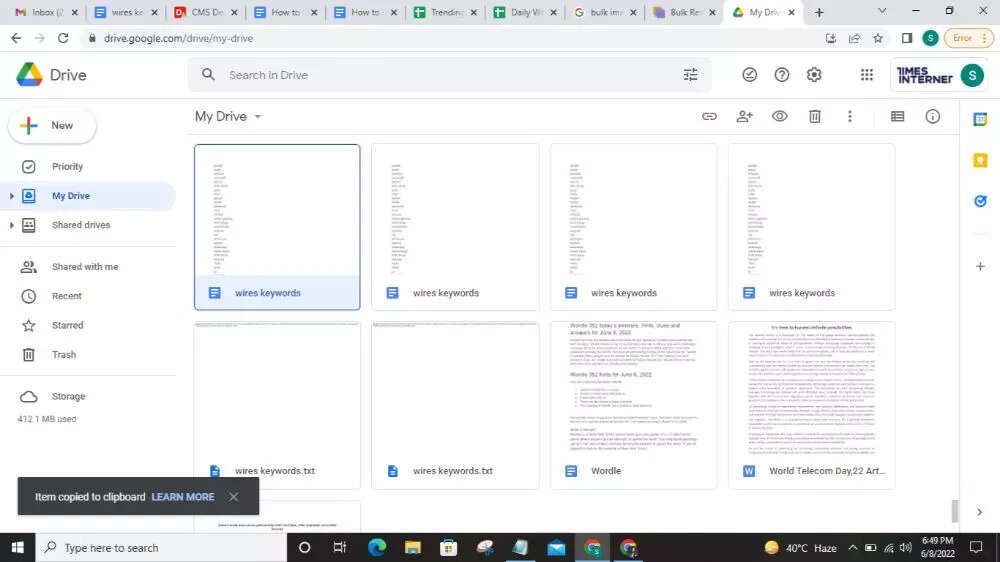Open the Drive settings gear
The width and height of the screenshot is (1000, 562).
(814, 75)
